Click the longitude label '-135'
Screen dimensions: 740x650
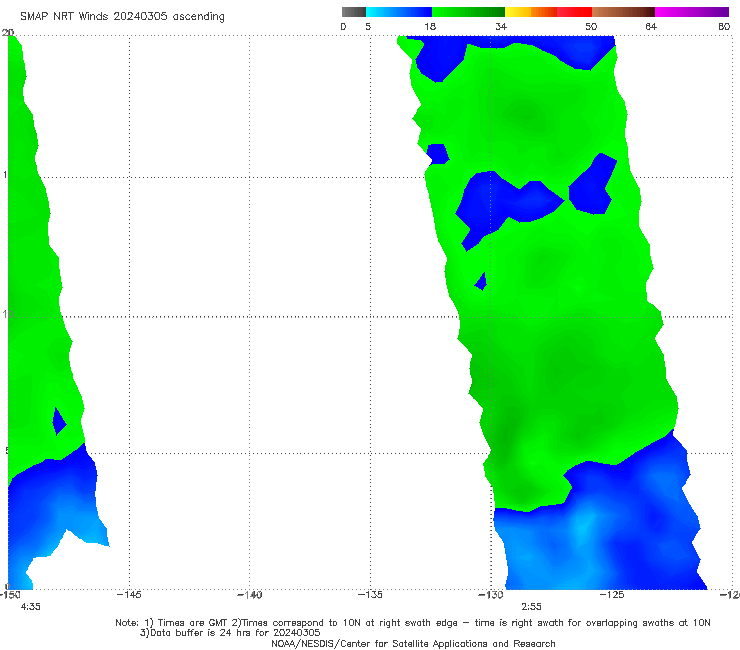tap(370, 595)
